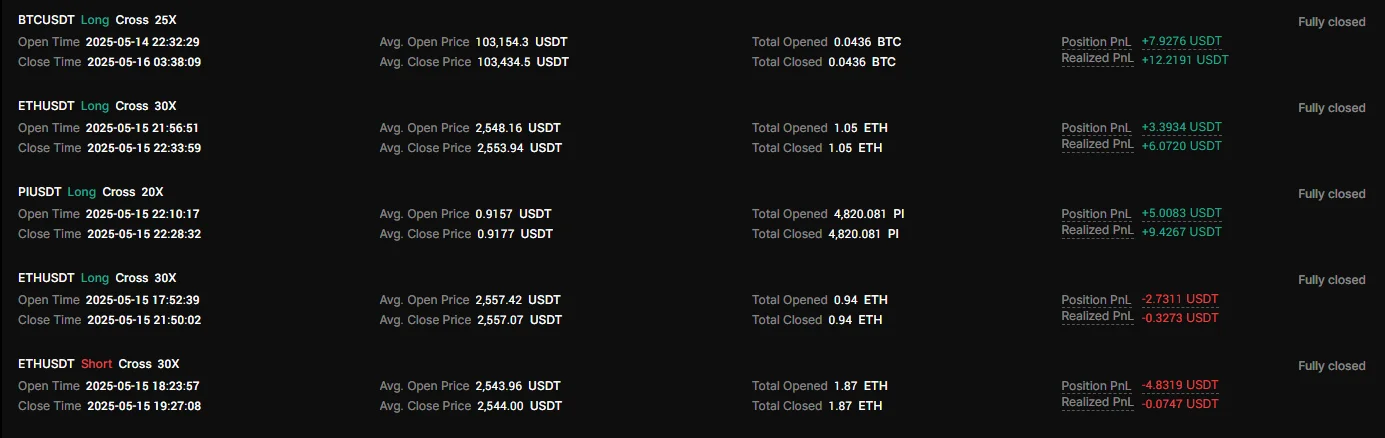This screenshot has height=438, width=1385.
Task: Click Fully closed status on PIUSDT row
Action: click(x=1331, y=194)
